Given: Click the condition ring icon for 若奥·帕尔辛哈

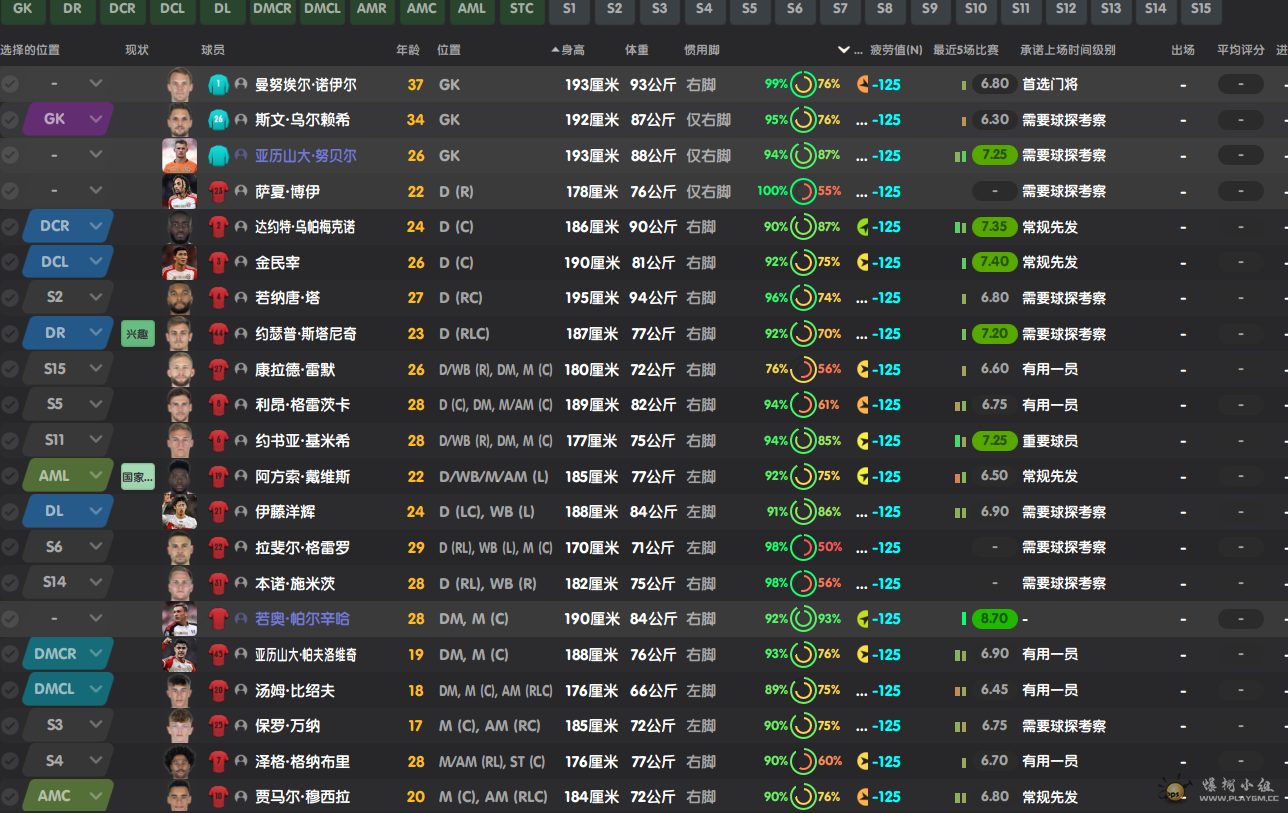Looking at the screenshot, I should (x=803, y=619).
